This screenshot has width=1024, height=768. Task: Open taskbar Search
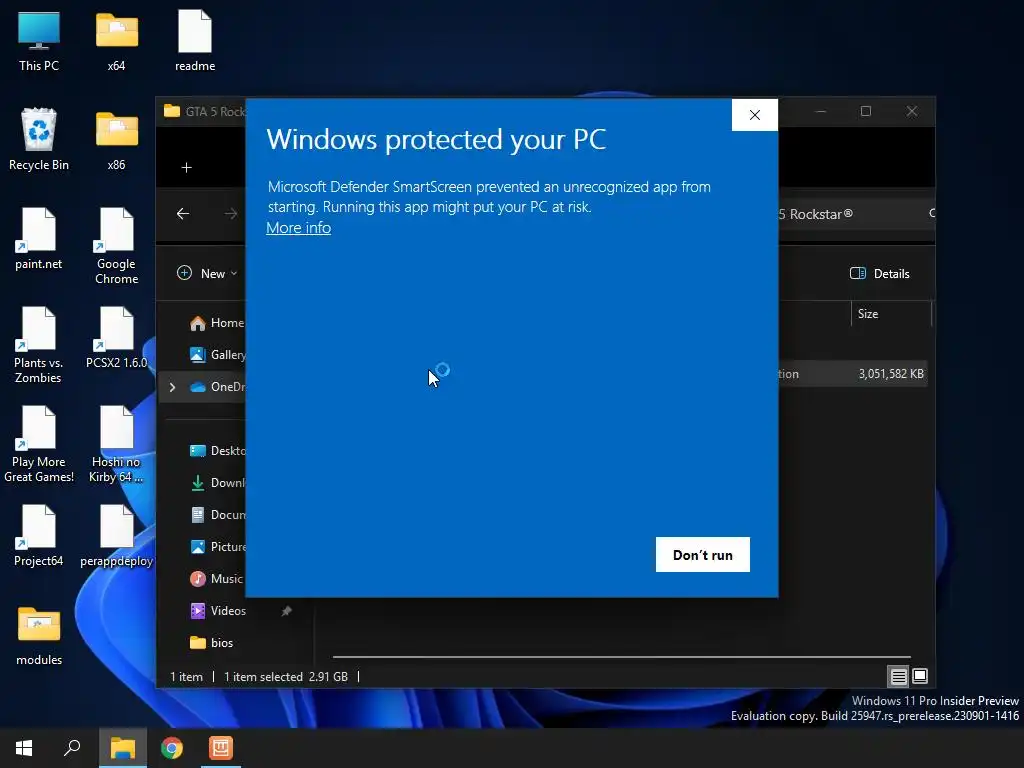[72, 748]
